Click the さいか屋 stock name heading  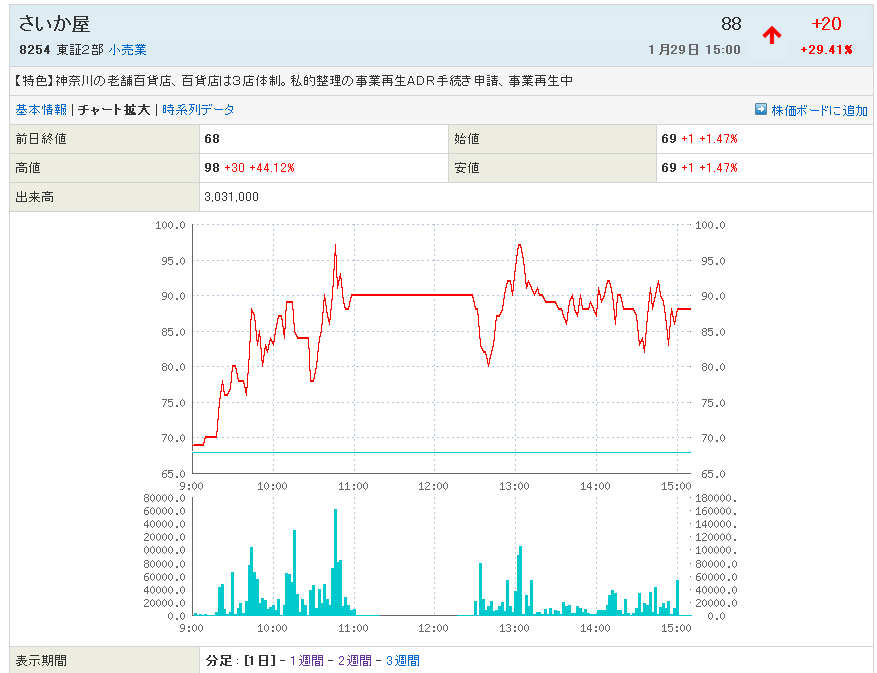(54, 24)
